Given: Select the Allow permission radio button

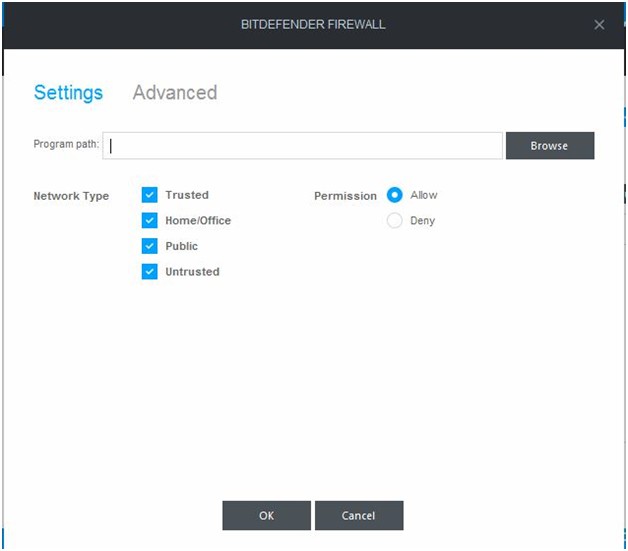Looking at the screenshot, I should point(395,195).
